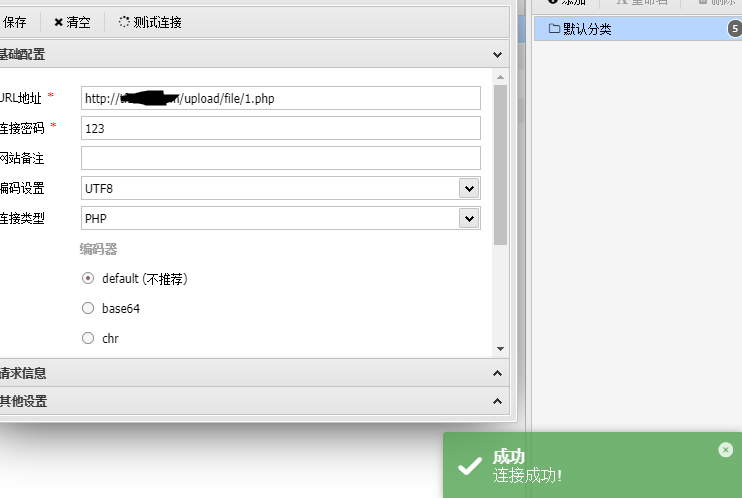Click the 基础配置 section header title
The width and height of the screenshot is (742, 498).
pyautogui.click(x=22, y=54)
